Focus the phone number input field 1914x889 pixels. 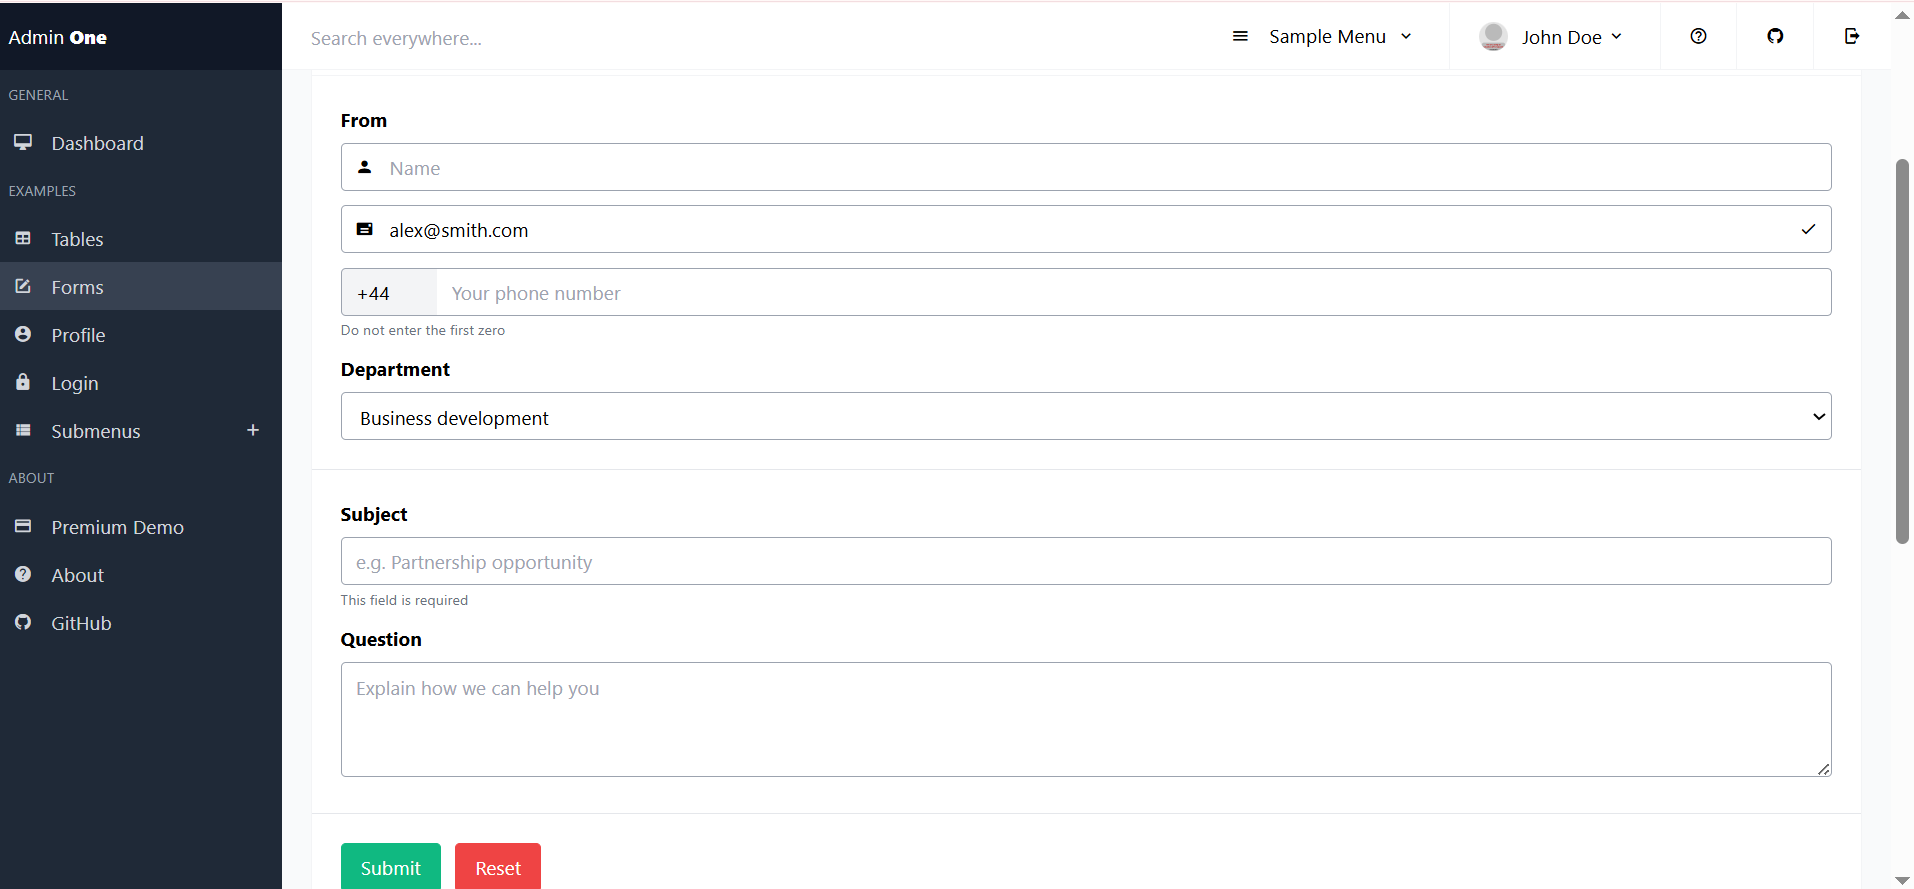1132,293
